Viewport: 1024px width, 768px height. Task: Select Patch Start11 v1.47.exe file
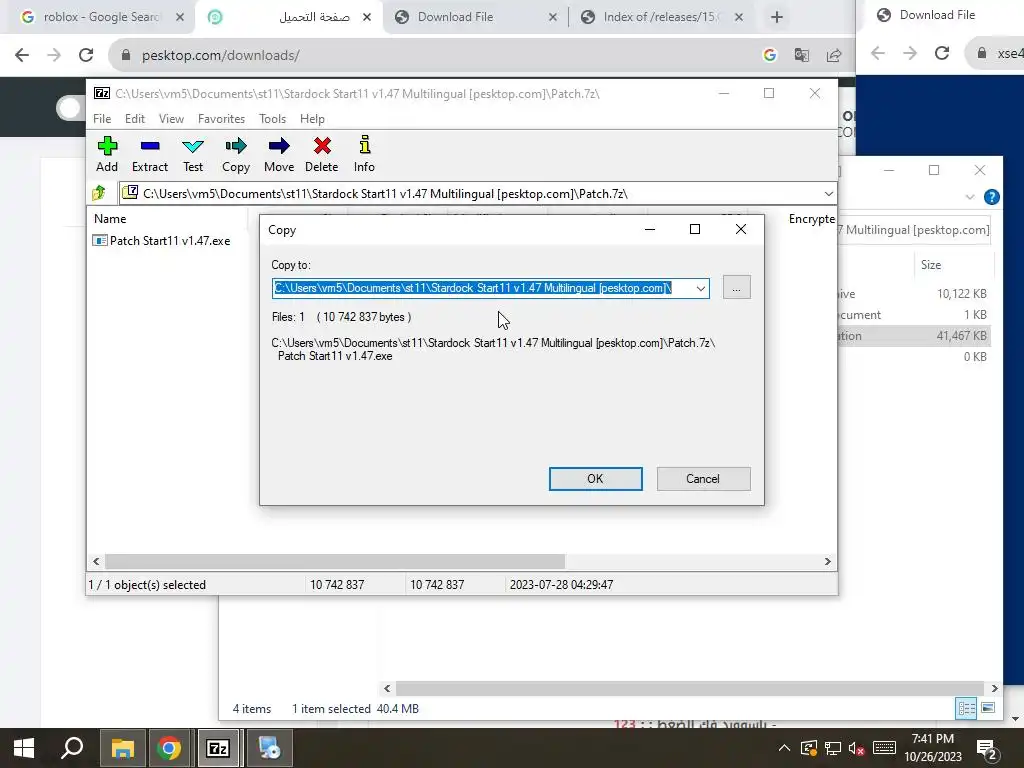click(x=162, y=240)
